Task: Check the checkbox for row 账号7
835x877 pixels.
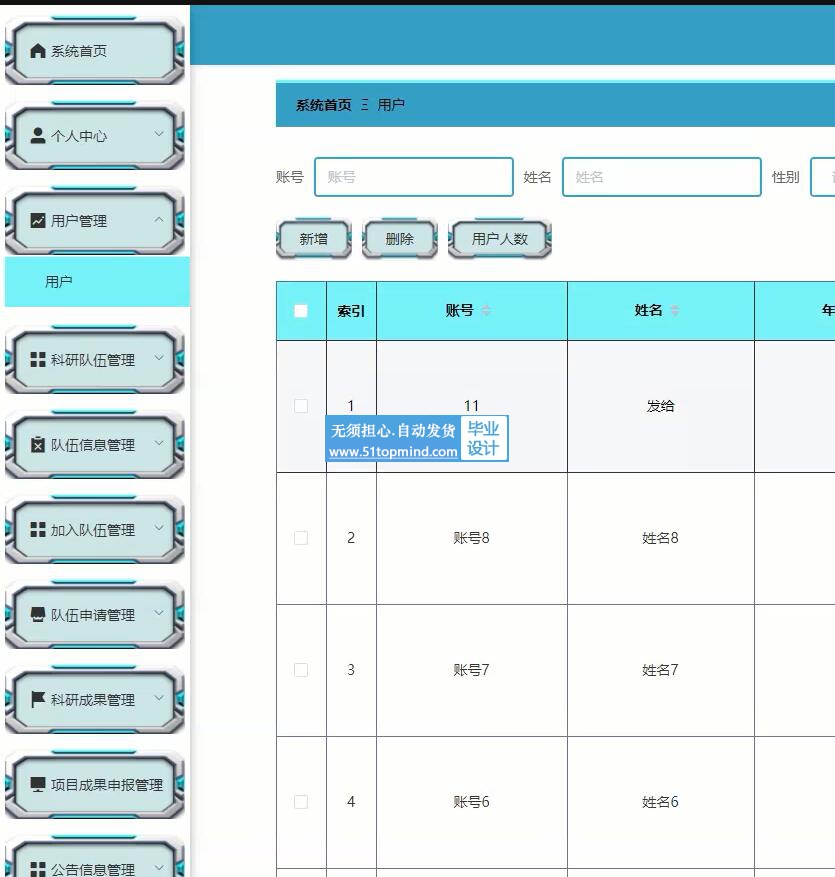Action: (x=301, y=670)
